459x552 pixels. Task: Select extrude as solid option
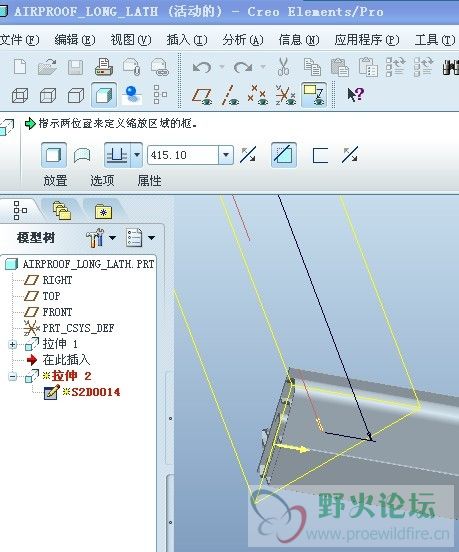(x=54, y=155)
